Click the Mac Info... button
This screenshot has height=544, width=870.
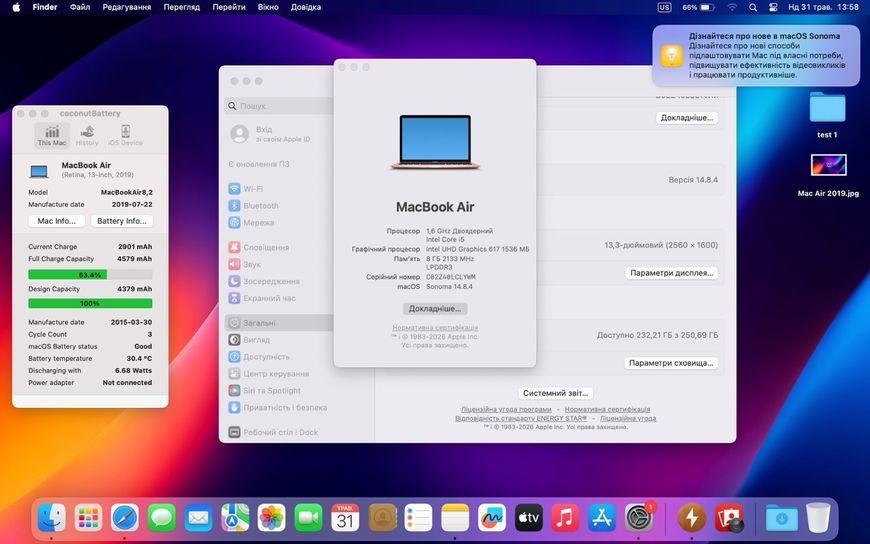point(57,221)
